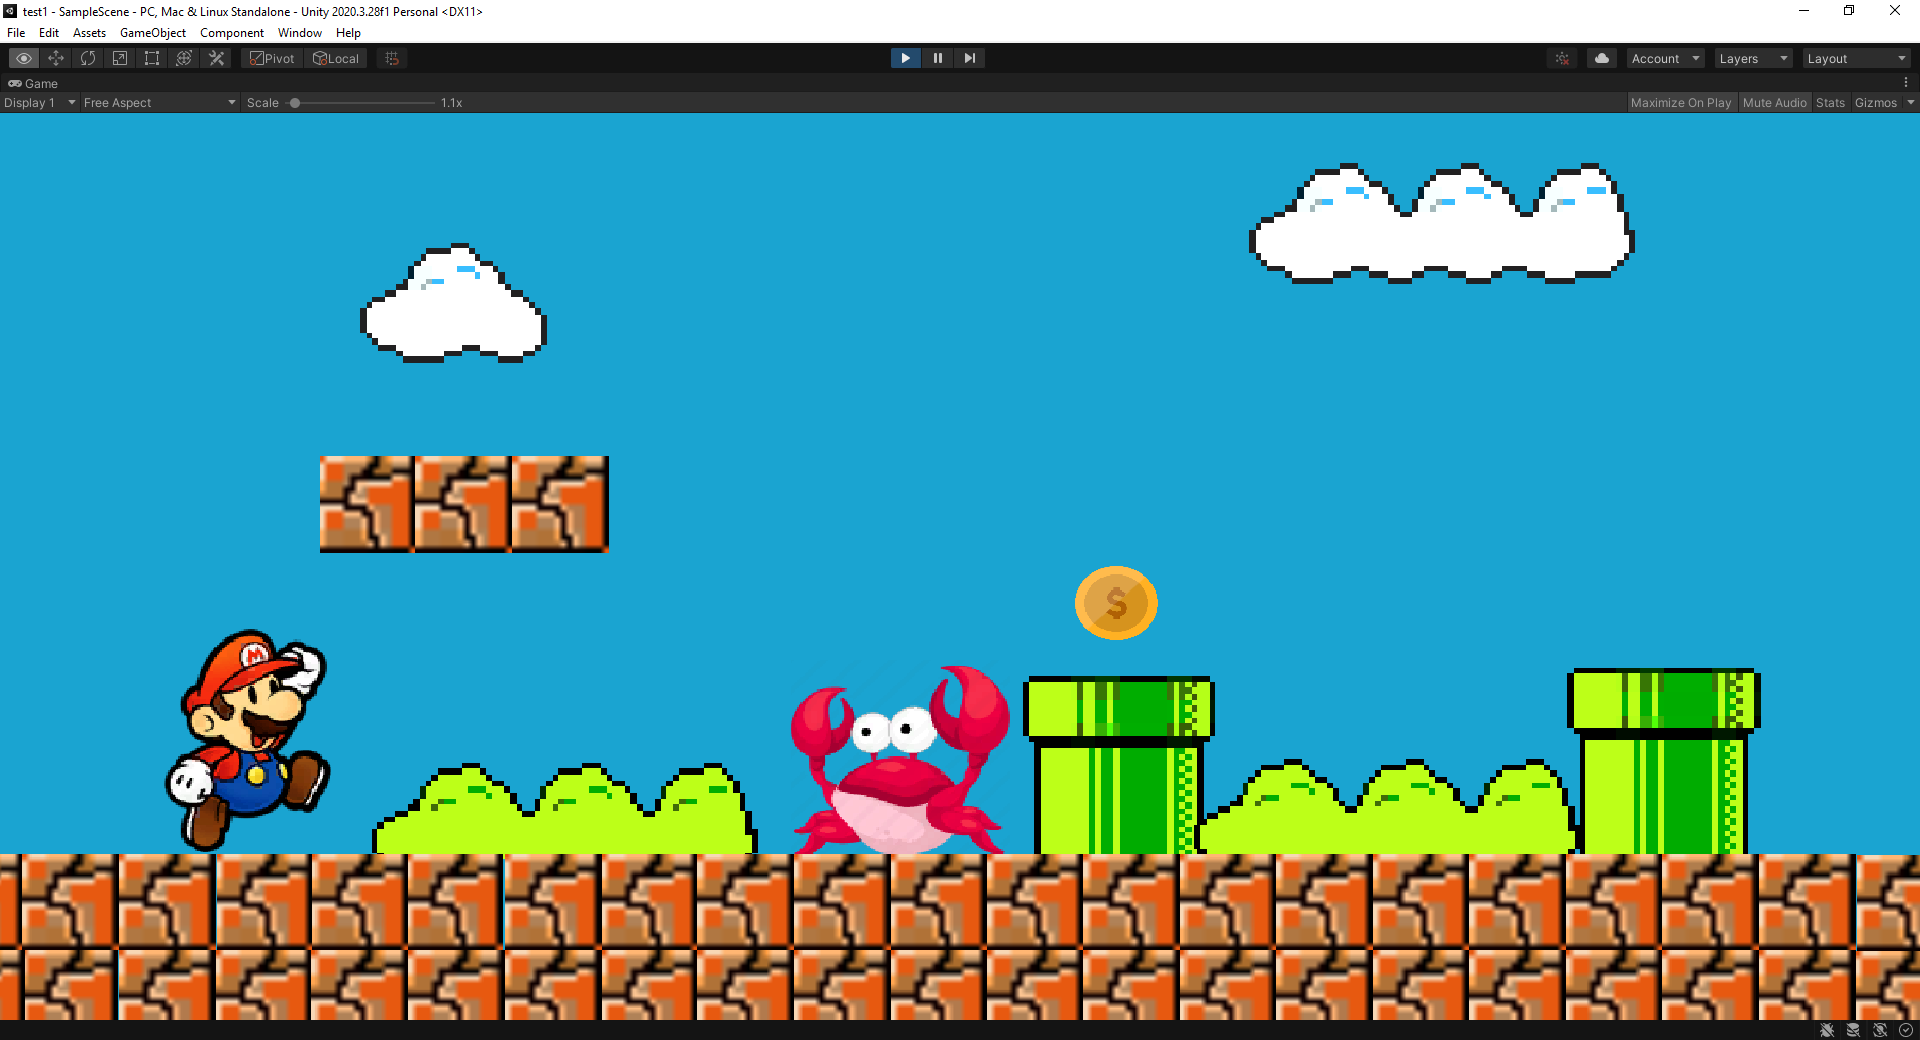Select the Hand tool in the toolbar
Image resolution: width=1920 pixels, height=1040 pixels.
coord(23,58)
